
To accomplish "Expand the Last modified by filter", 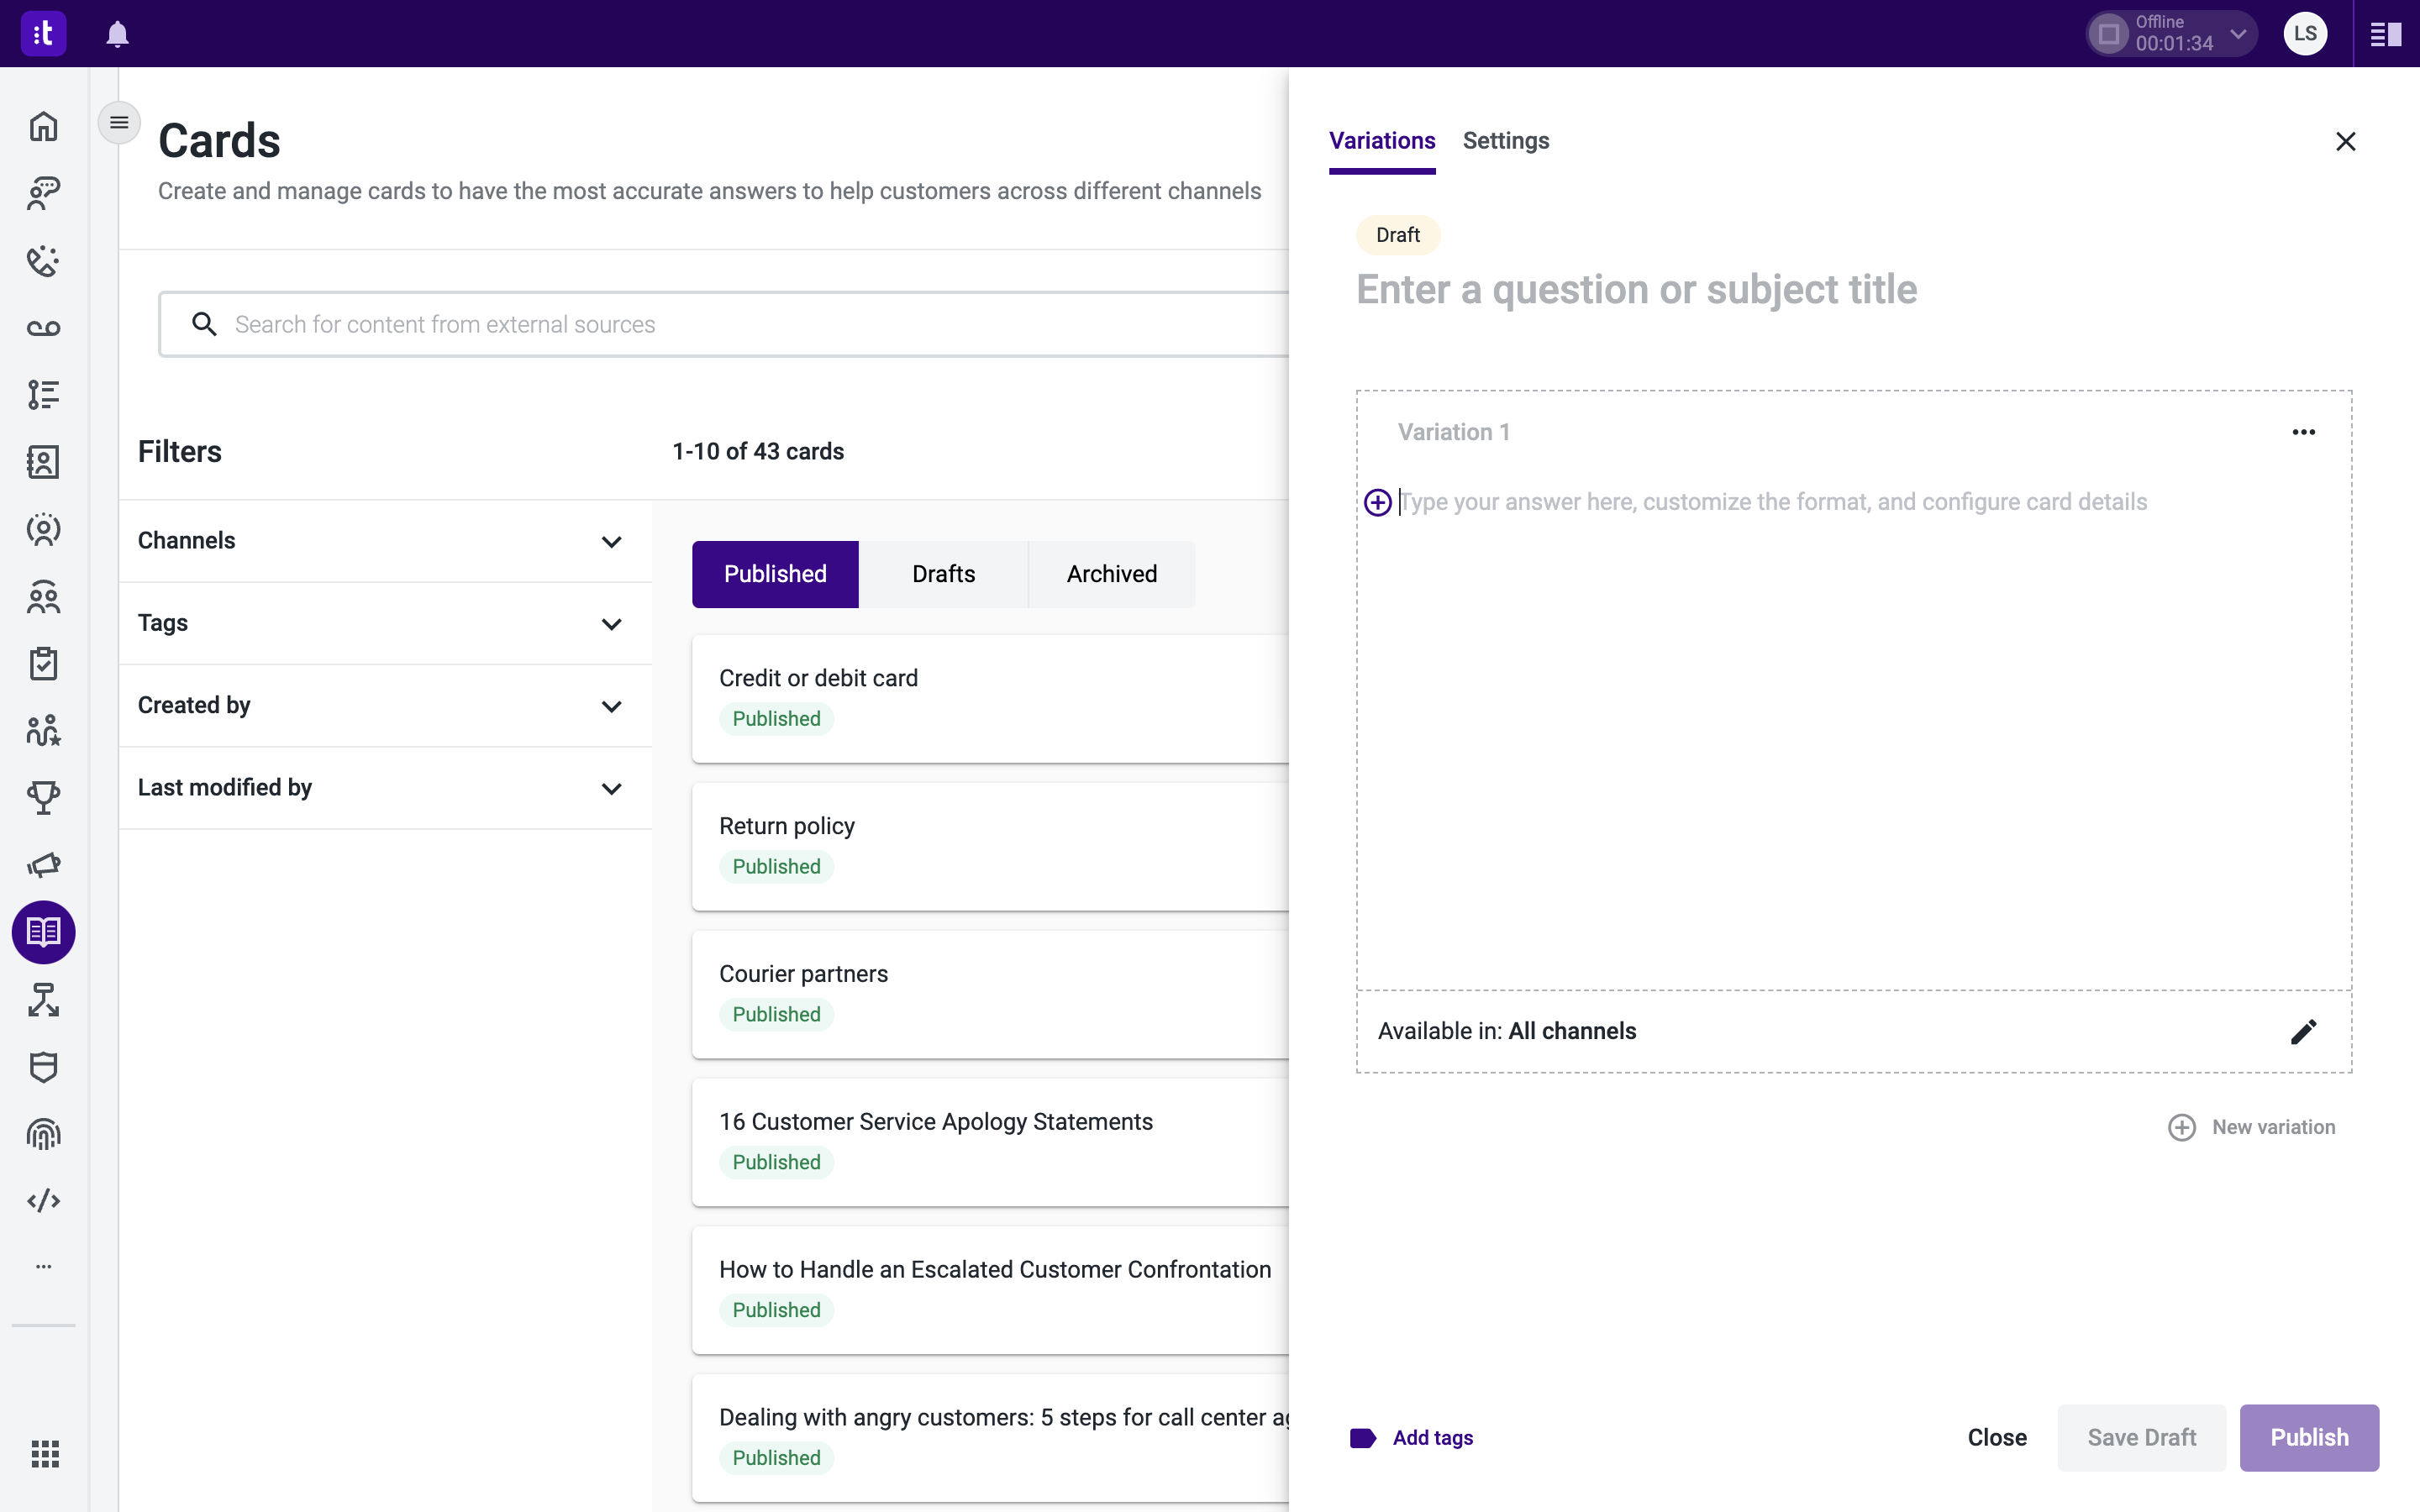I will (x=385, y=788).
